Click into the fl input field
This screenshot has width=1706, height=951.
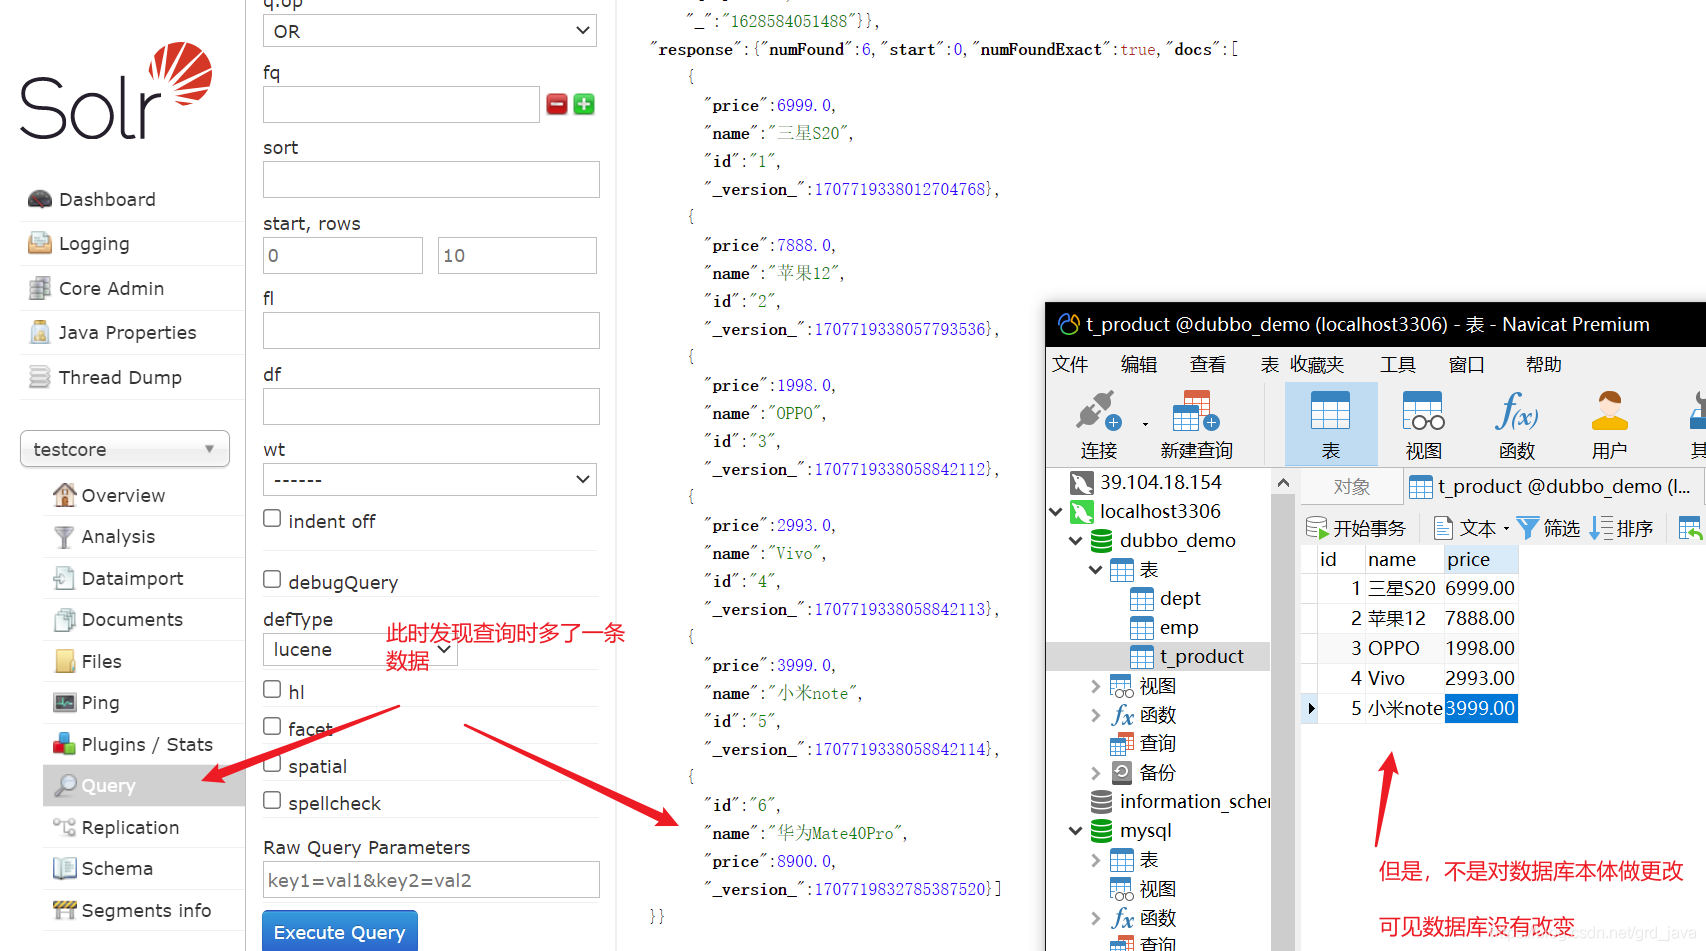pos(431,331)
